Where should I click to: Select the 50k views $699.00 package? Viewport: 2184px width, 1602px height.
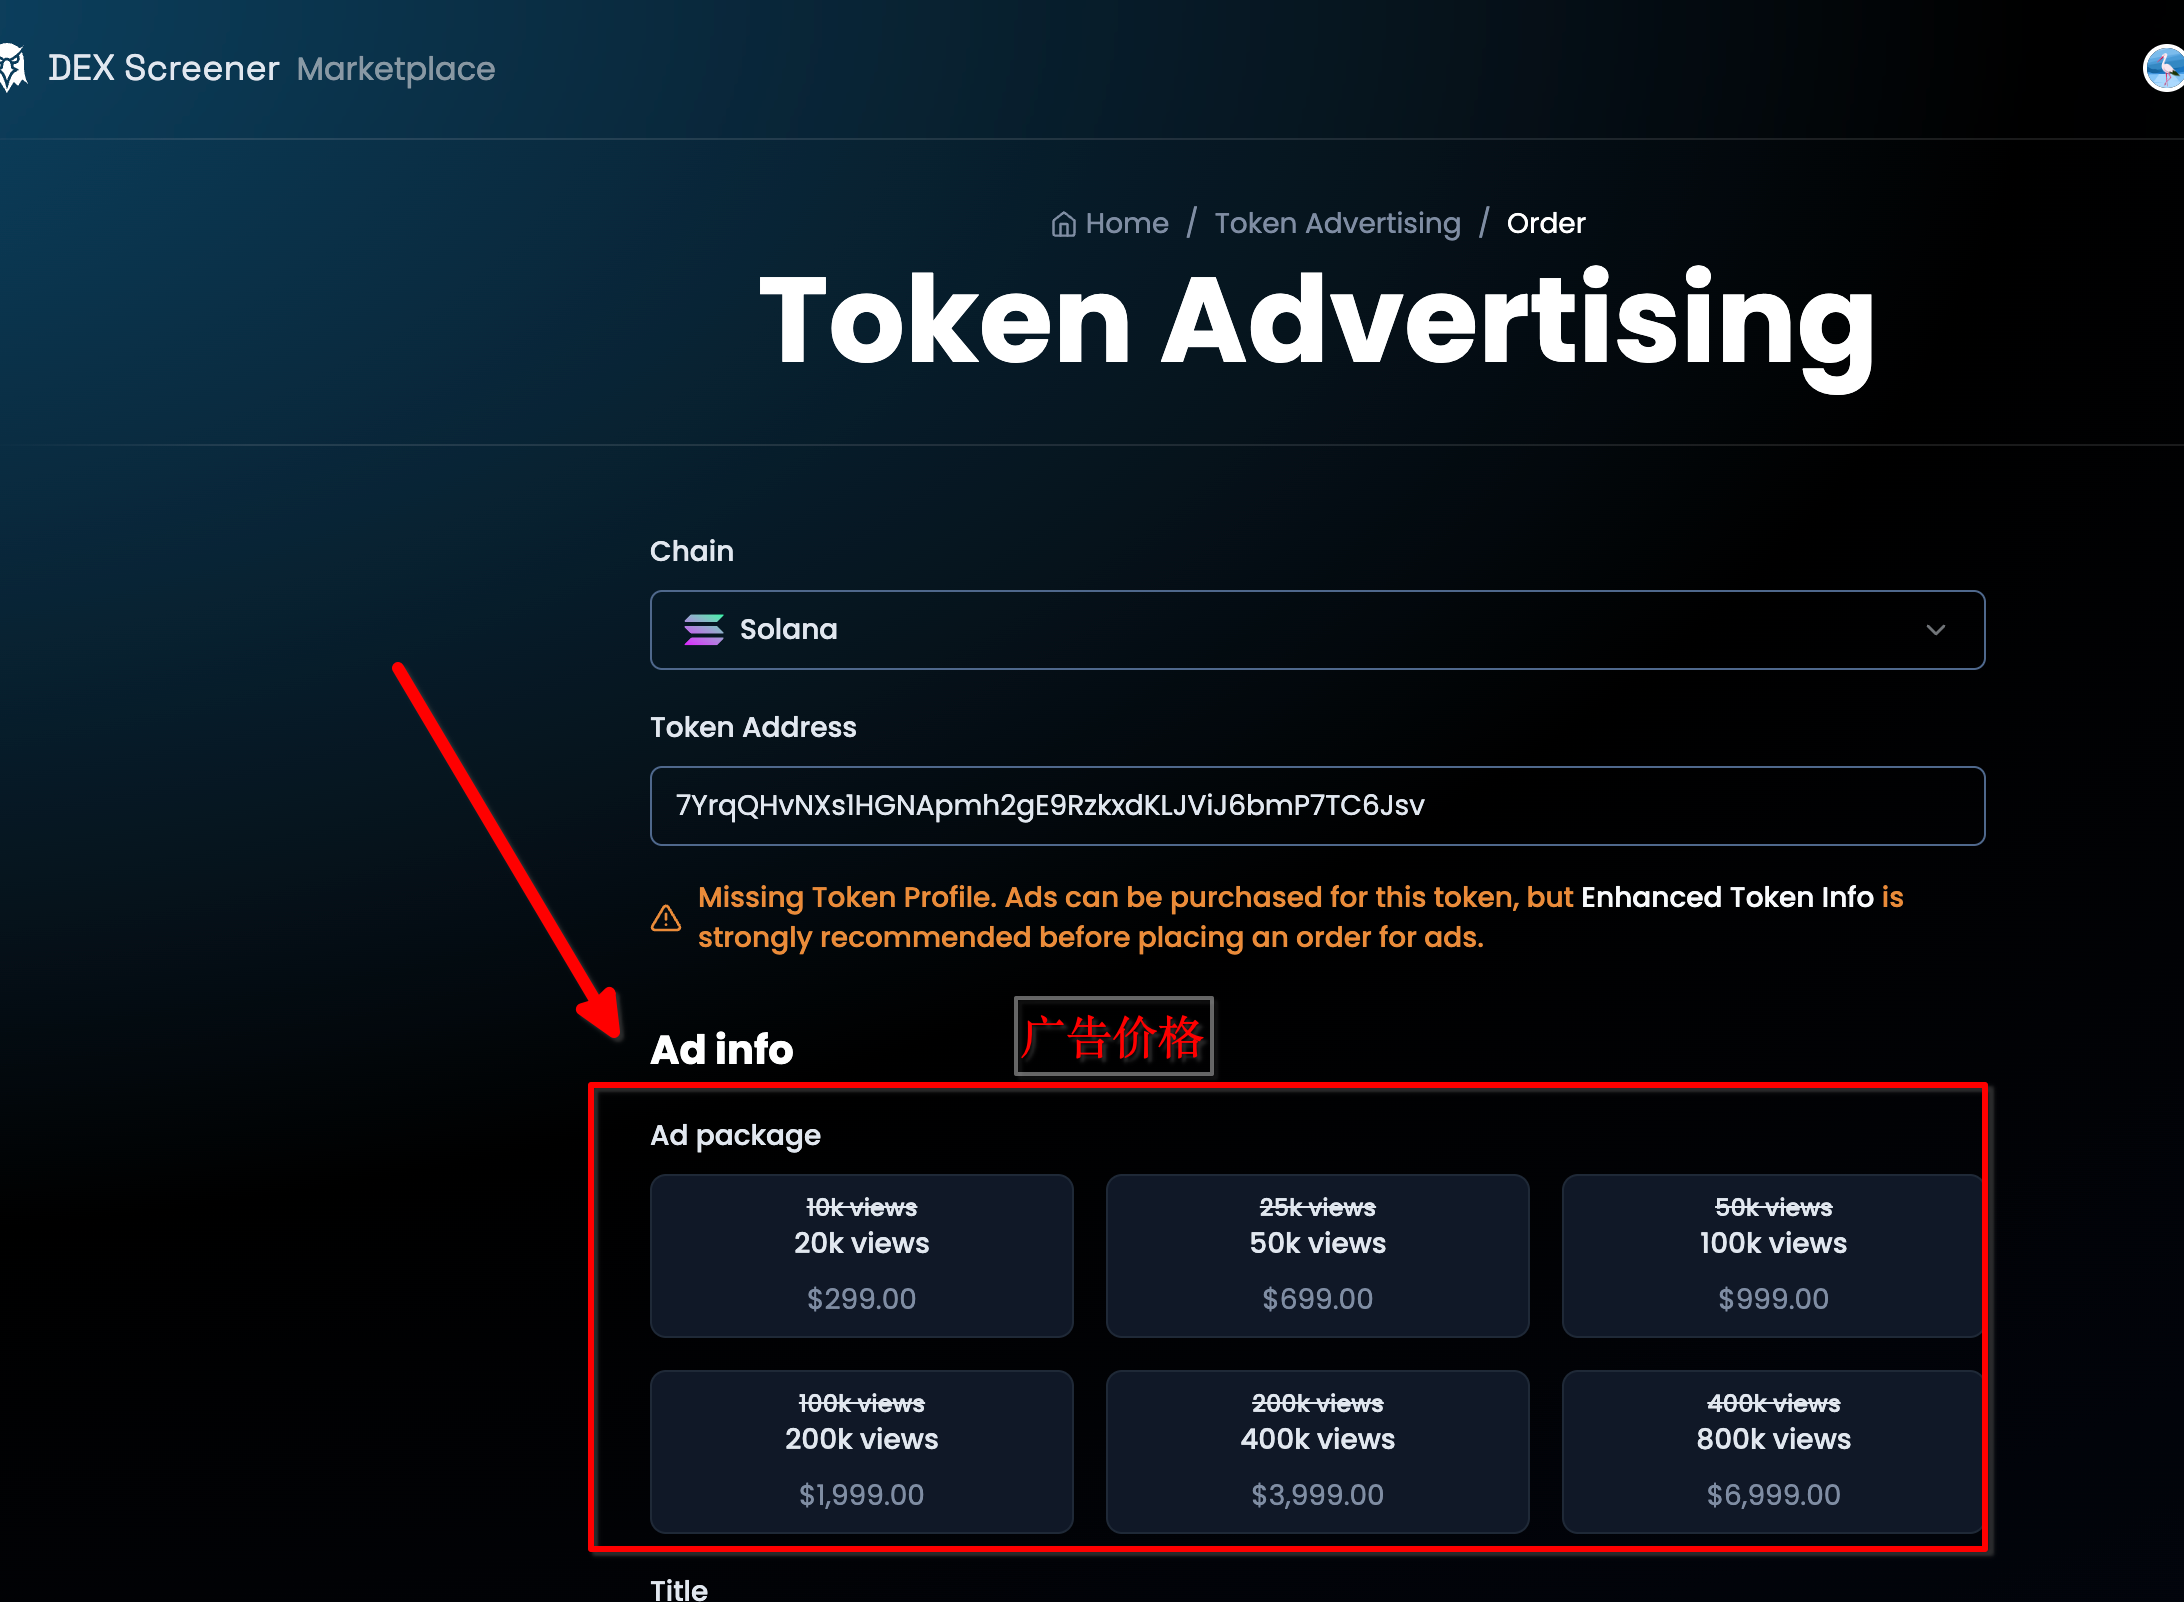pyautogui.click(x=1317, y=1255)
